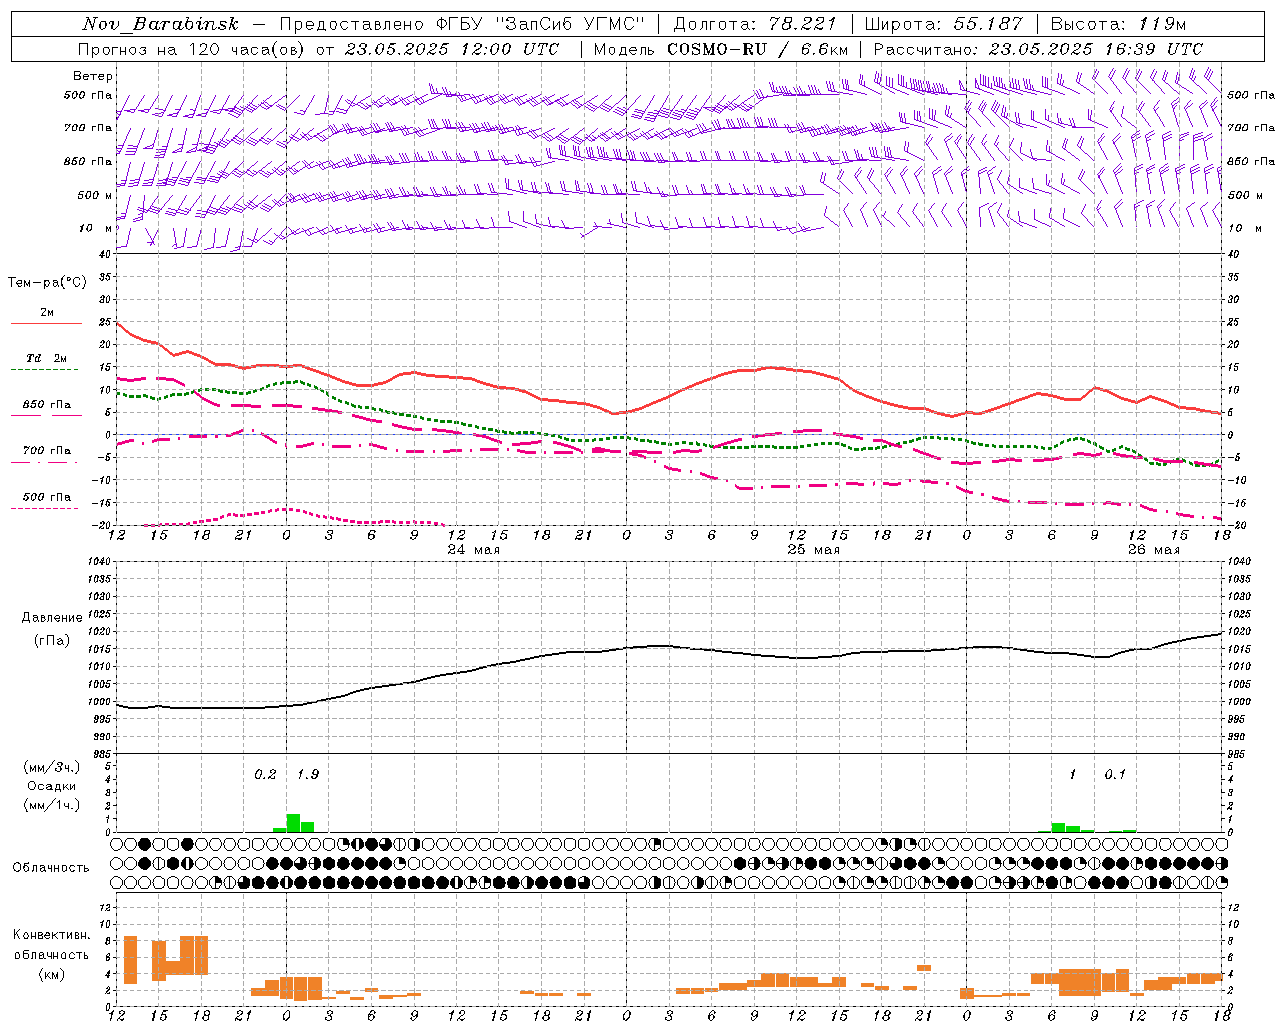1280x1024 pixels.
Task: Click the "Давление" pressure panel label
Action: 52,618
